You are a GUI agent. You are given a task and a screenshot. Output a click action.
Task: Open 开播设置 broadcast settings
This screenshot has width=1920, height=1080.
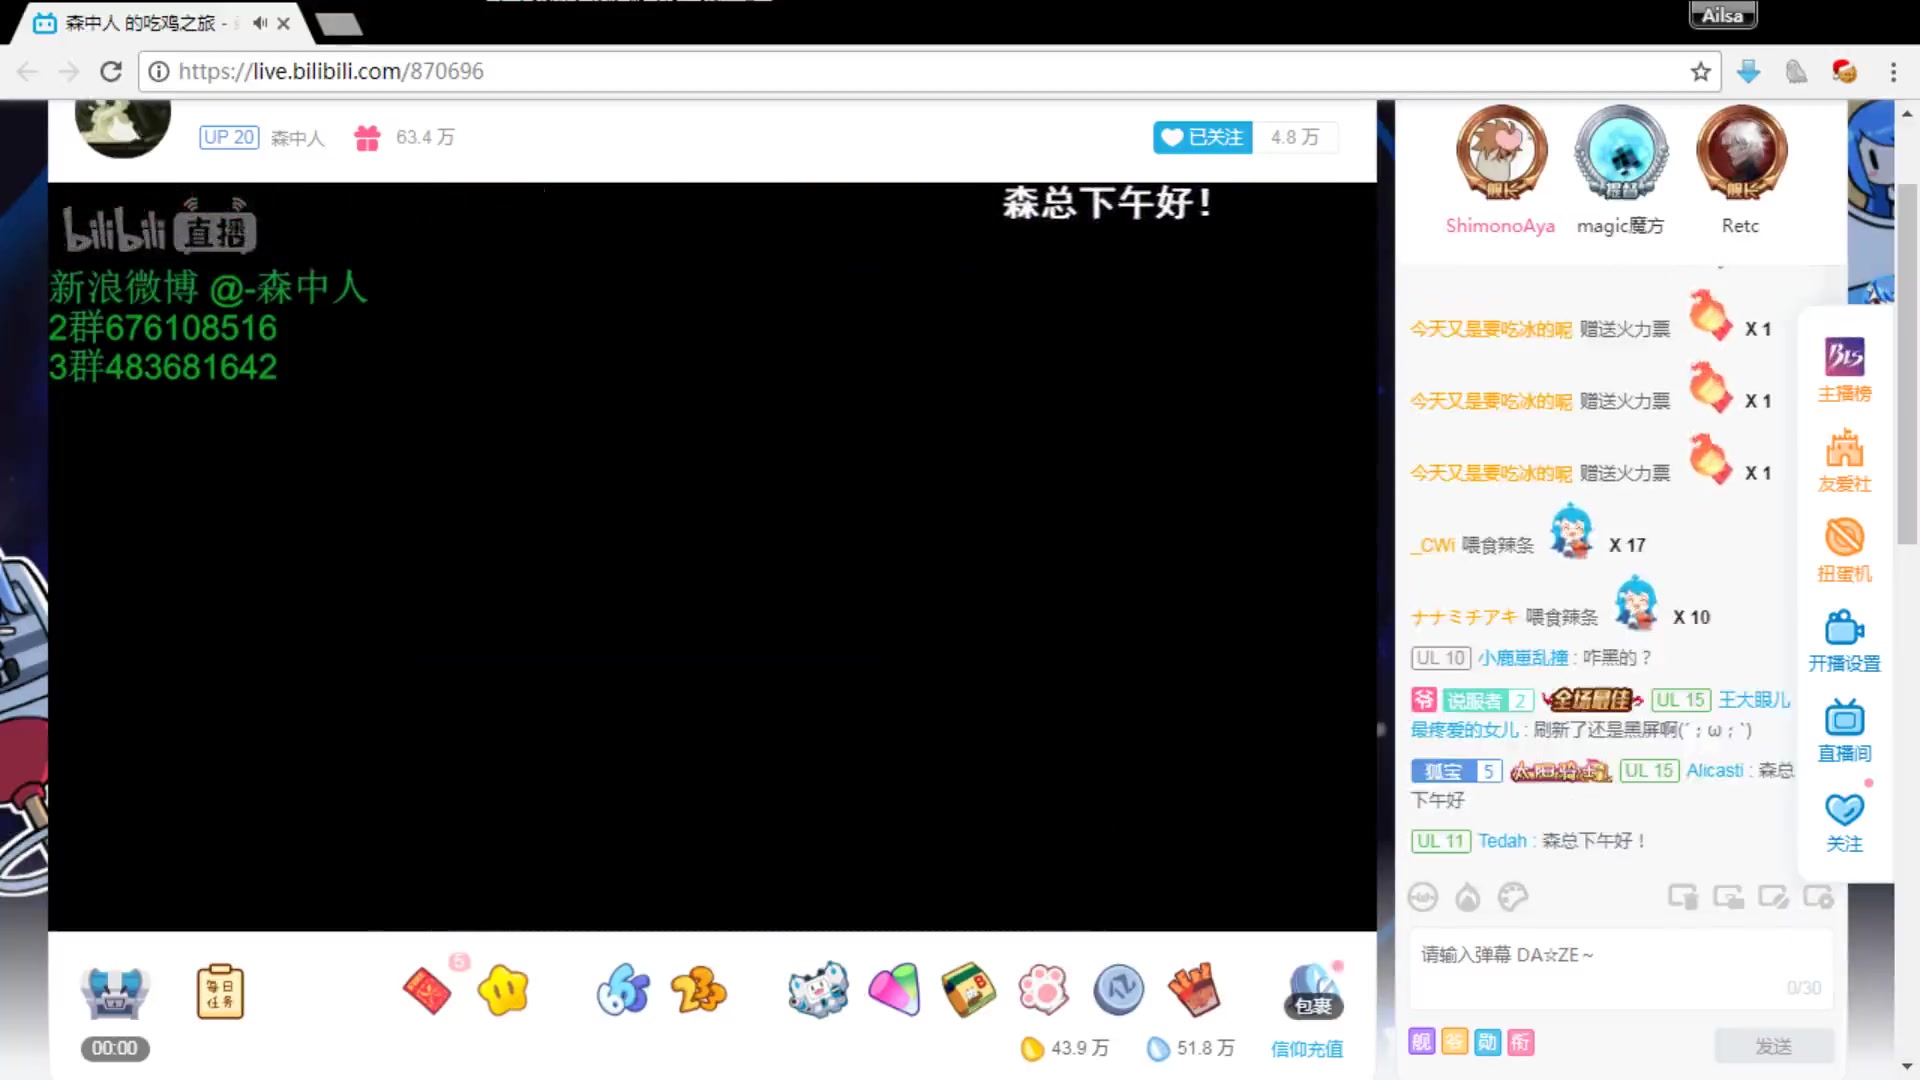(1844, 640)
